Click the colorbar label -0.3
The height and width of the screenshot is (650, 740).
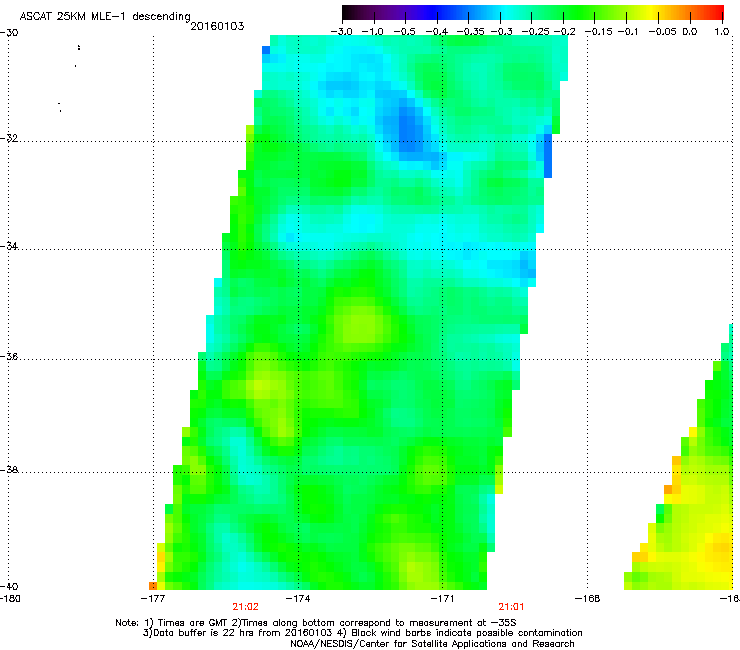coord(501,32)
